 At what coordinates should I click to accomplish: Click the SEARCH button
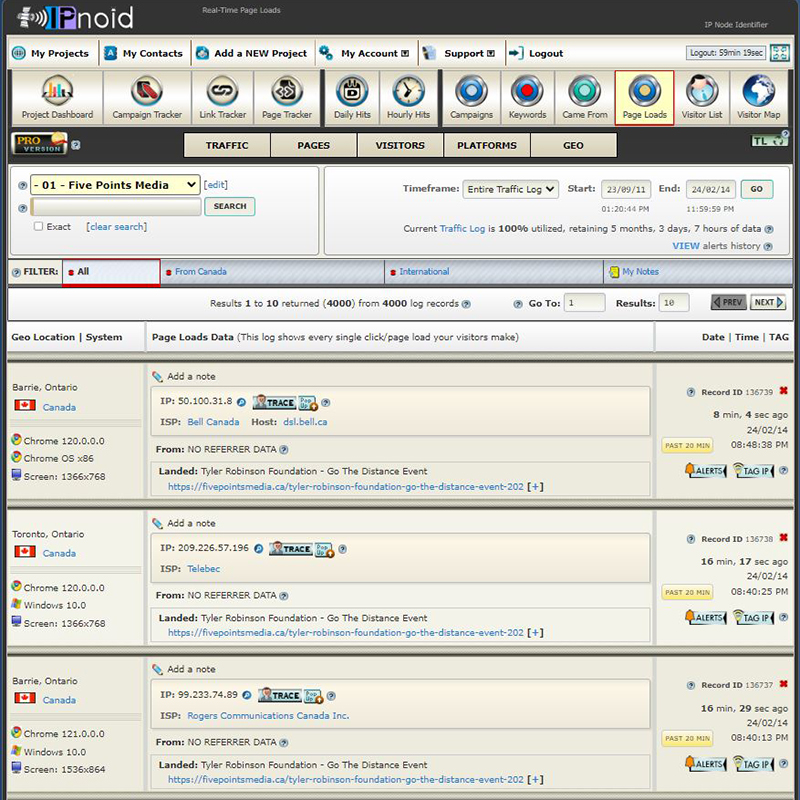coord(230,206)
